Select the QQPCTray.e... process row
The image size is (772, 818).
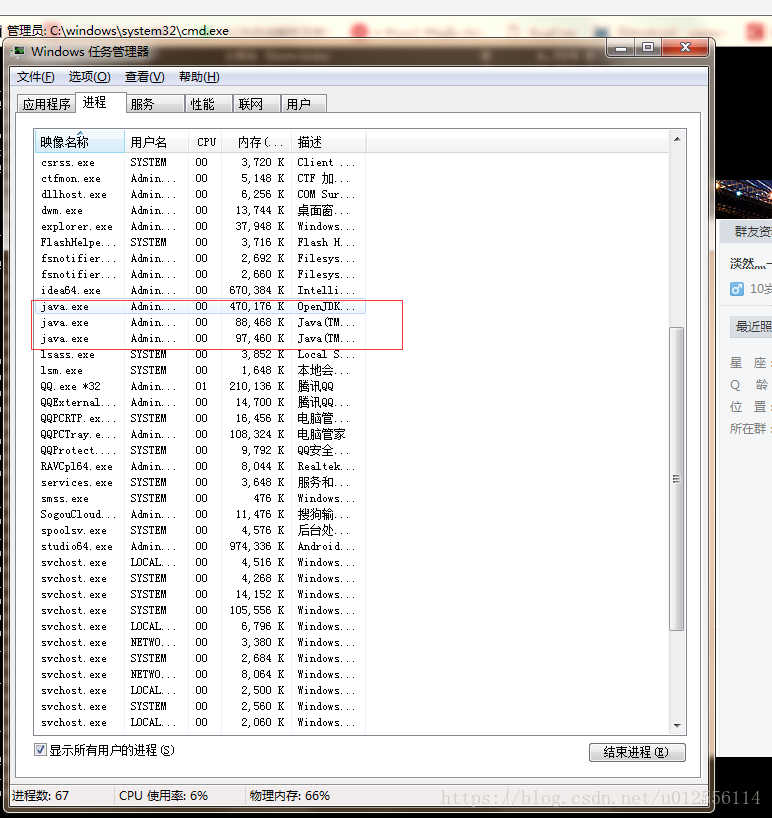[x=200, y=435]
